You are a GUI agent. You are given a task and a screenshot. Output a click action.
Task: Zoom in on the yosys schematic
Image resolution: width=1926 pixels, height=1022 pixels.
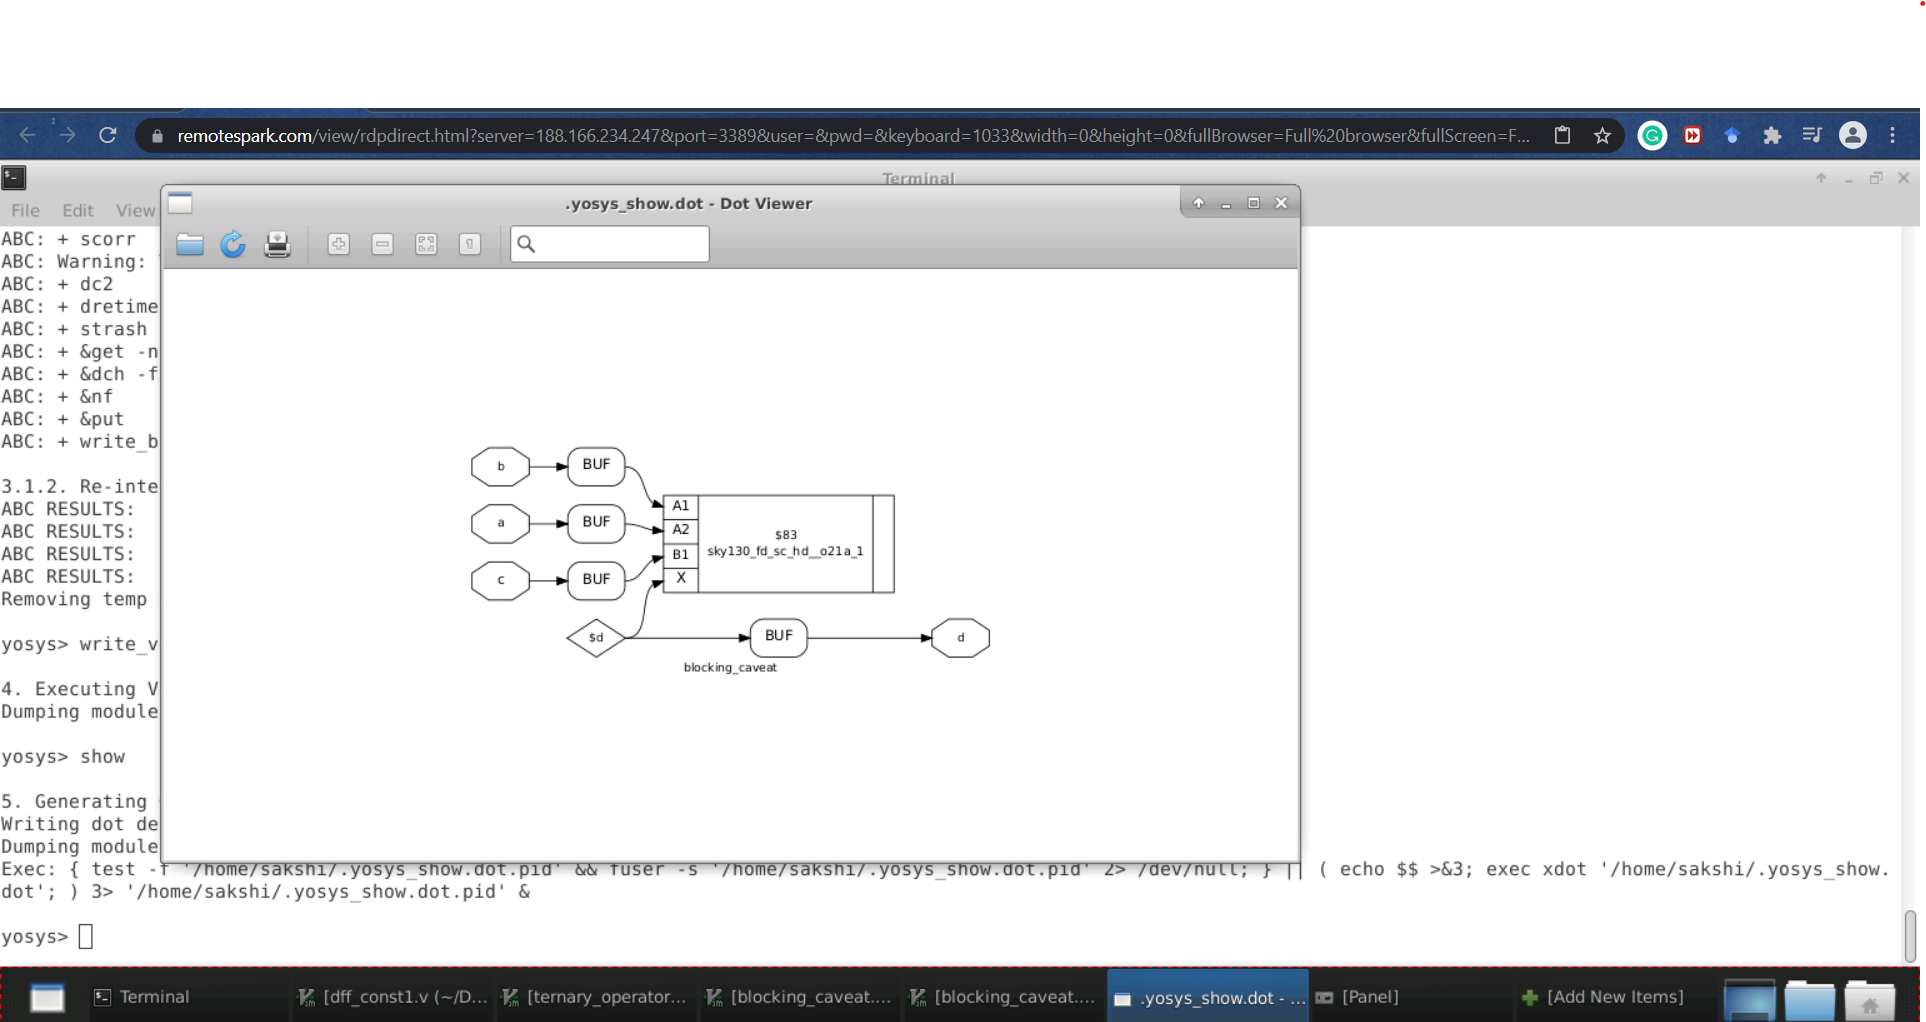pyautogui.click(x=338, y=244)
